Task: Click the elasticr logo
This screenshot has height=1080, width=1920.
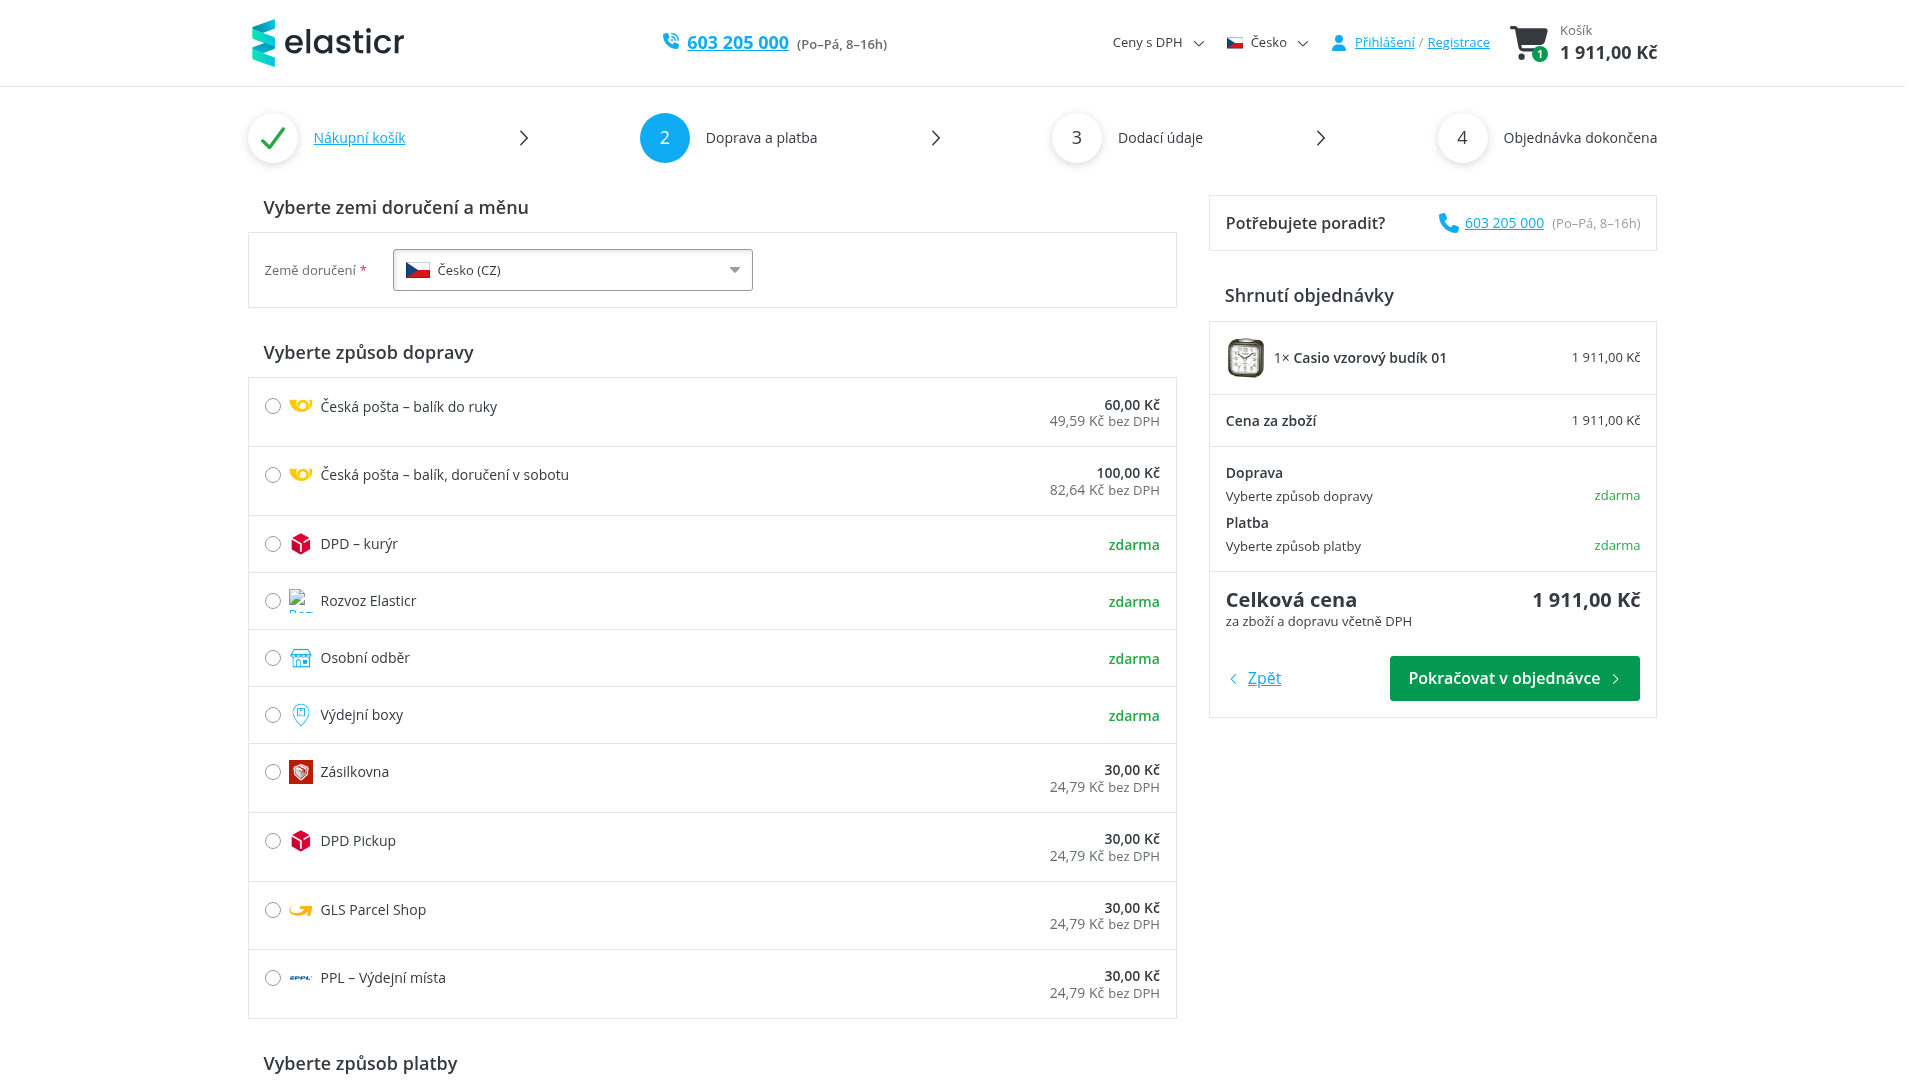Action: point(328,43)
